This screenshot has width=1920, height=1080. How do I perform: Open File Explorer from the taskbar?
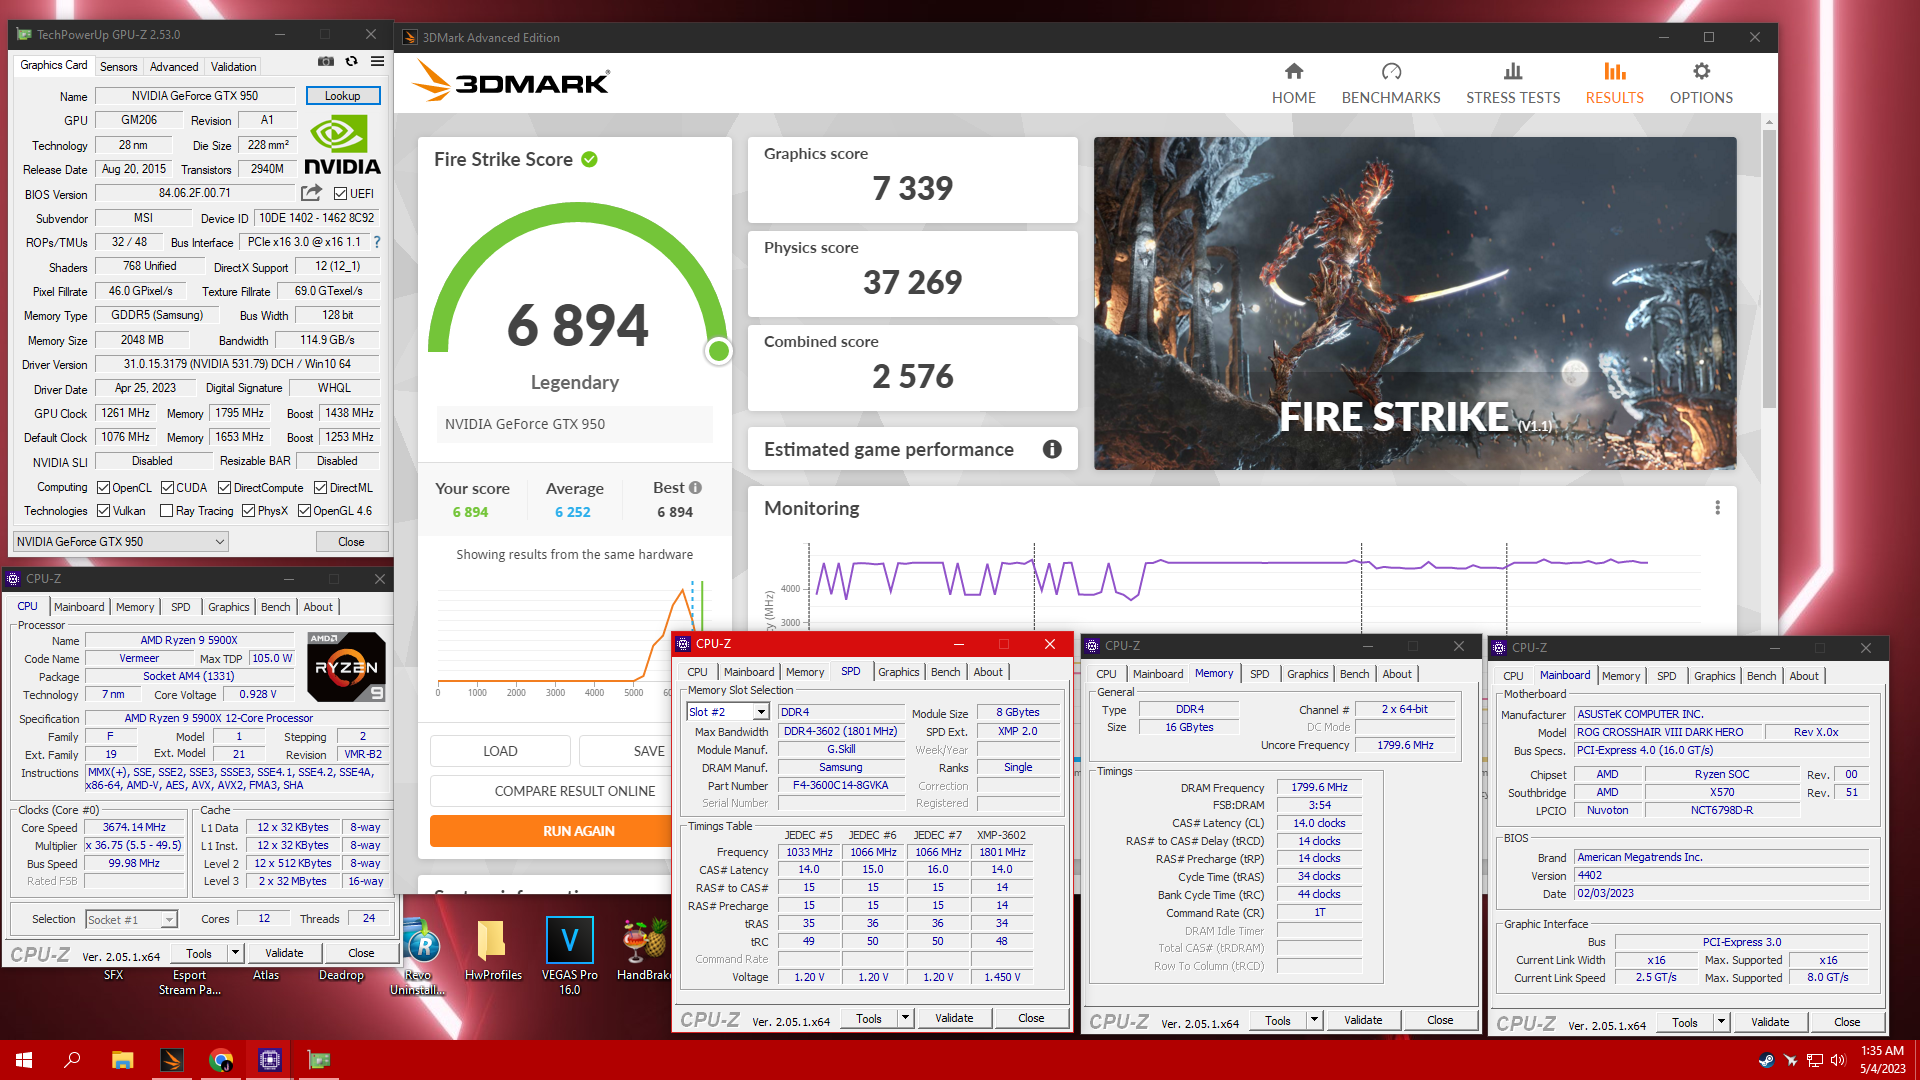pyautogui.click(x=122, y=1060)
